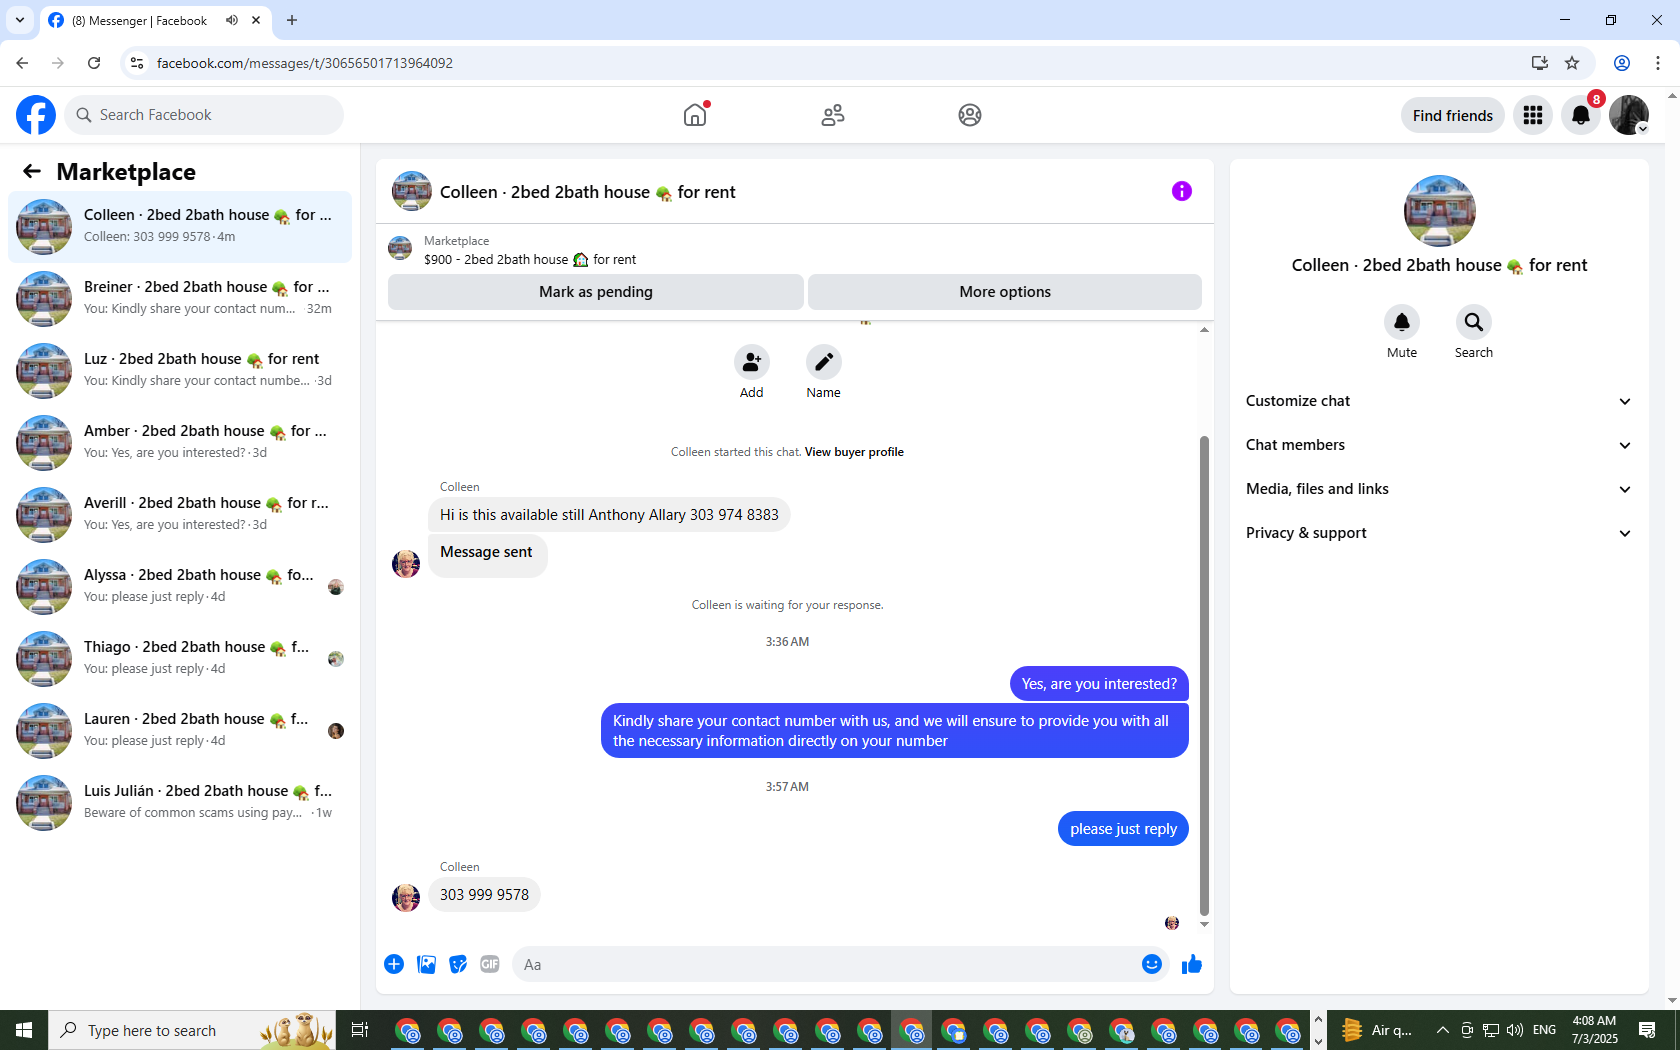Click the taskbar clock showing 4:08 AM
Screen dimensions: 1680x1050
(1594, 1030)
